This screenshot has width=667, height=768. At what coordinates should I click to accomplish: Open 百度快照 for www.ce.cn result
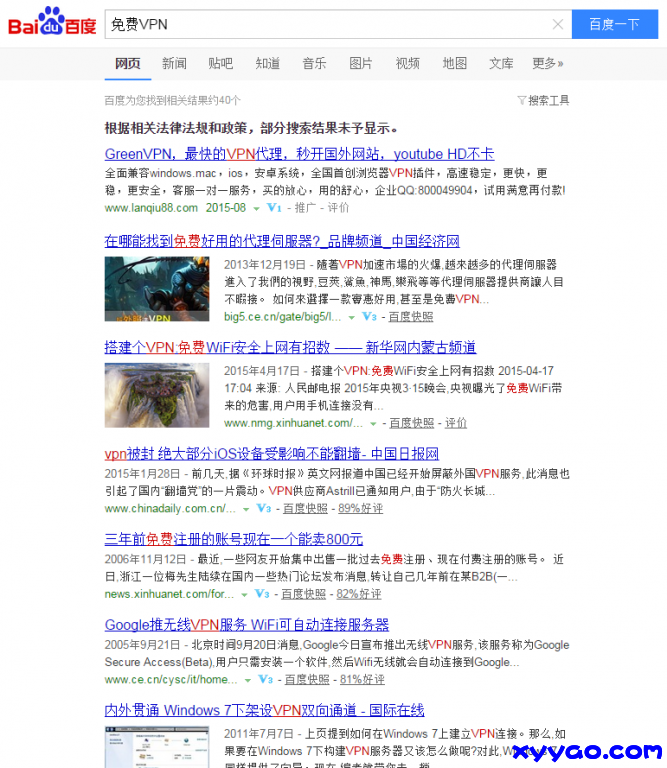pyautogui.click(x=308, y=680)
